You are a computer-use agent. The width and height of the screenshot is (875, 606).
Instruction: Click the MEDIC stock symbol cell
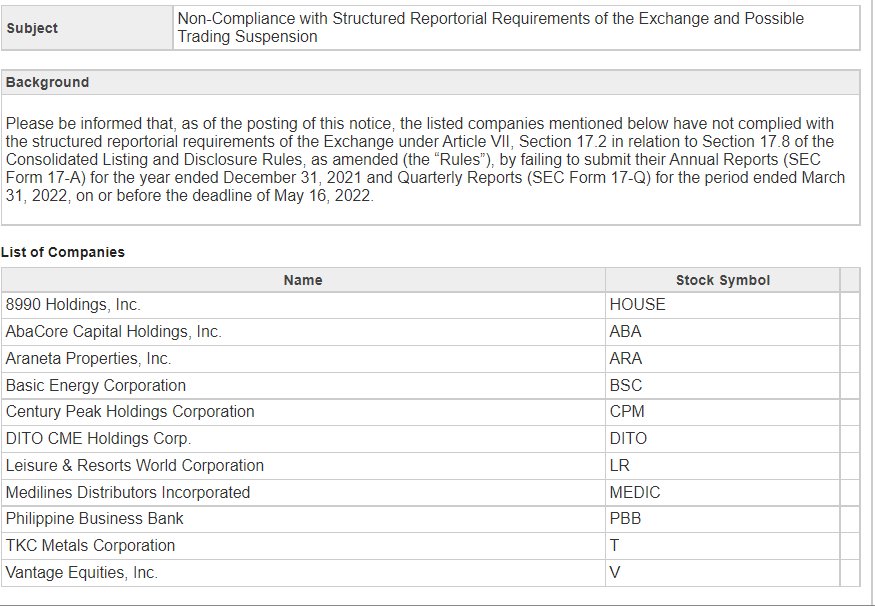coord(723,493)
